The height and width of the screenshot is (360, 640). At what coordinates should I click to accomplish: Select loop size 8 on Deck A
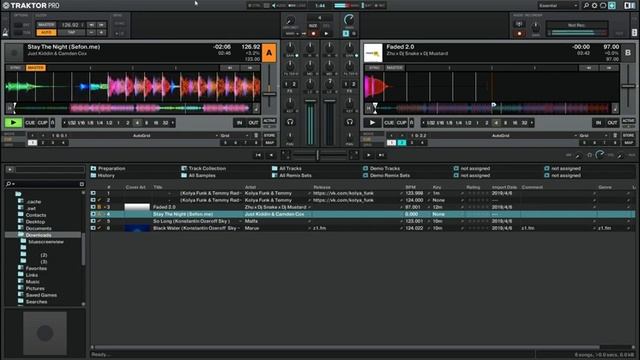coord(147,123)
